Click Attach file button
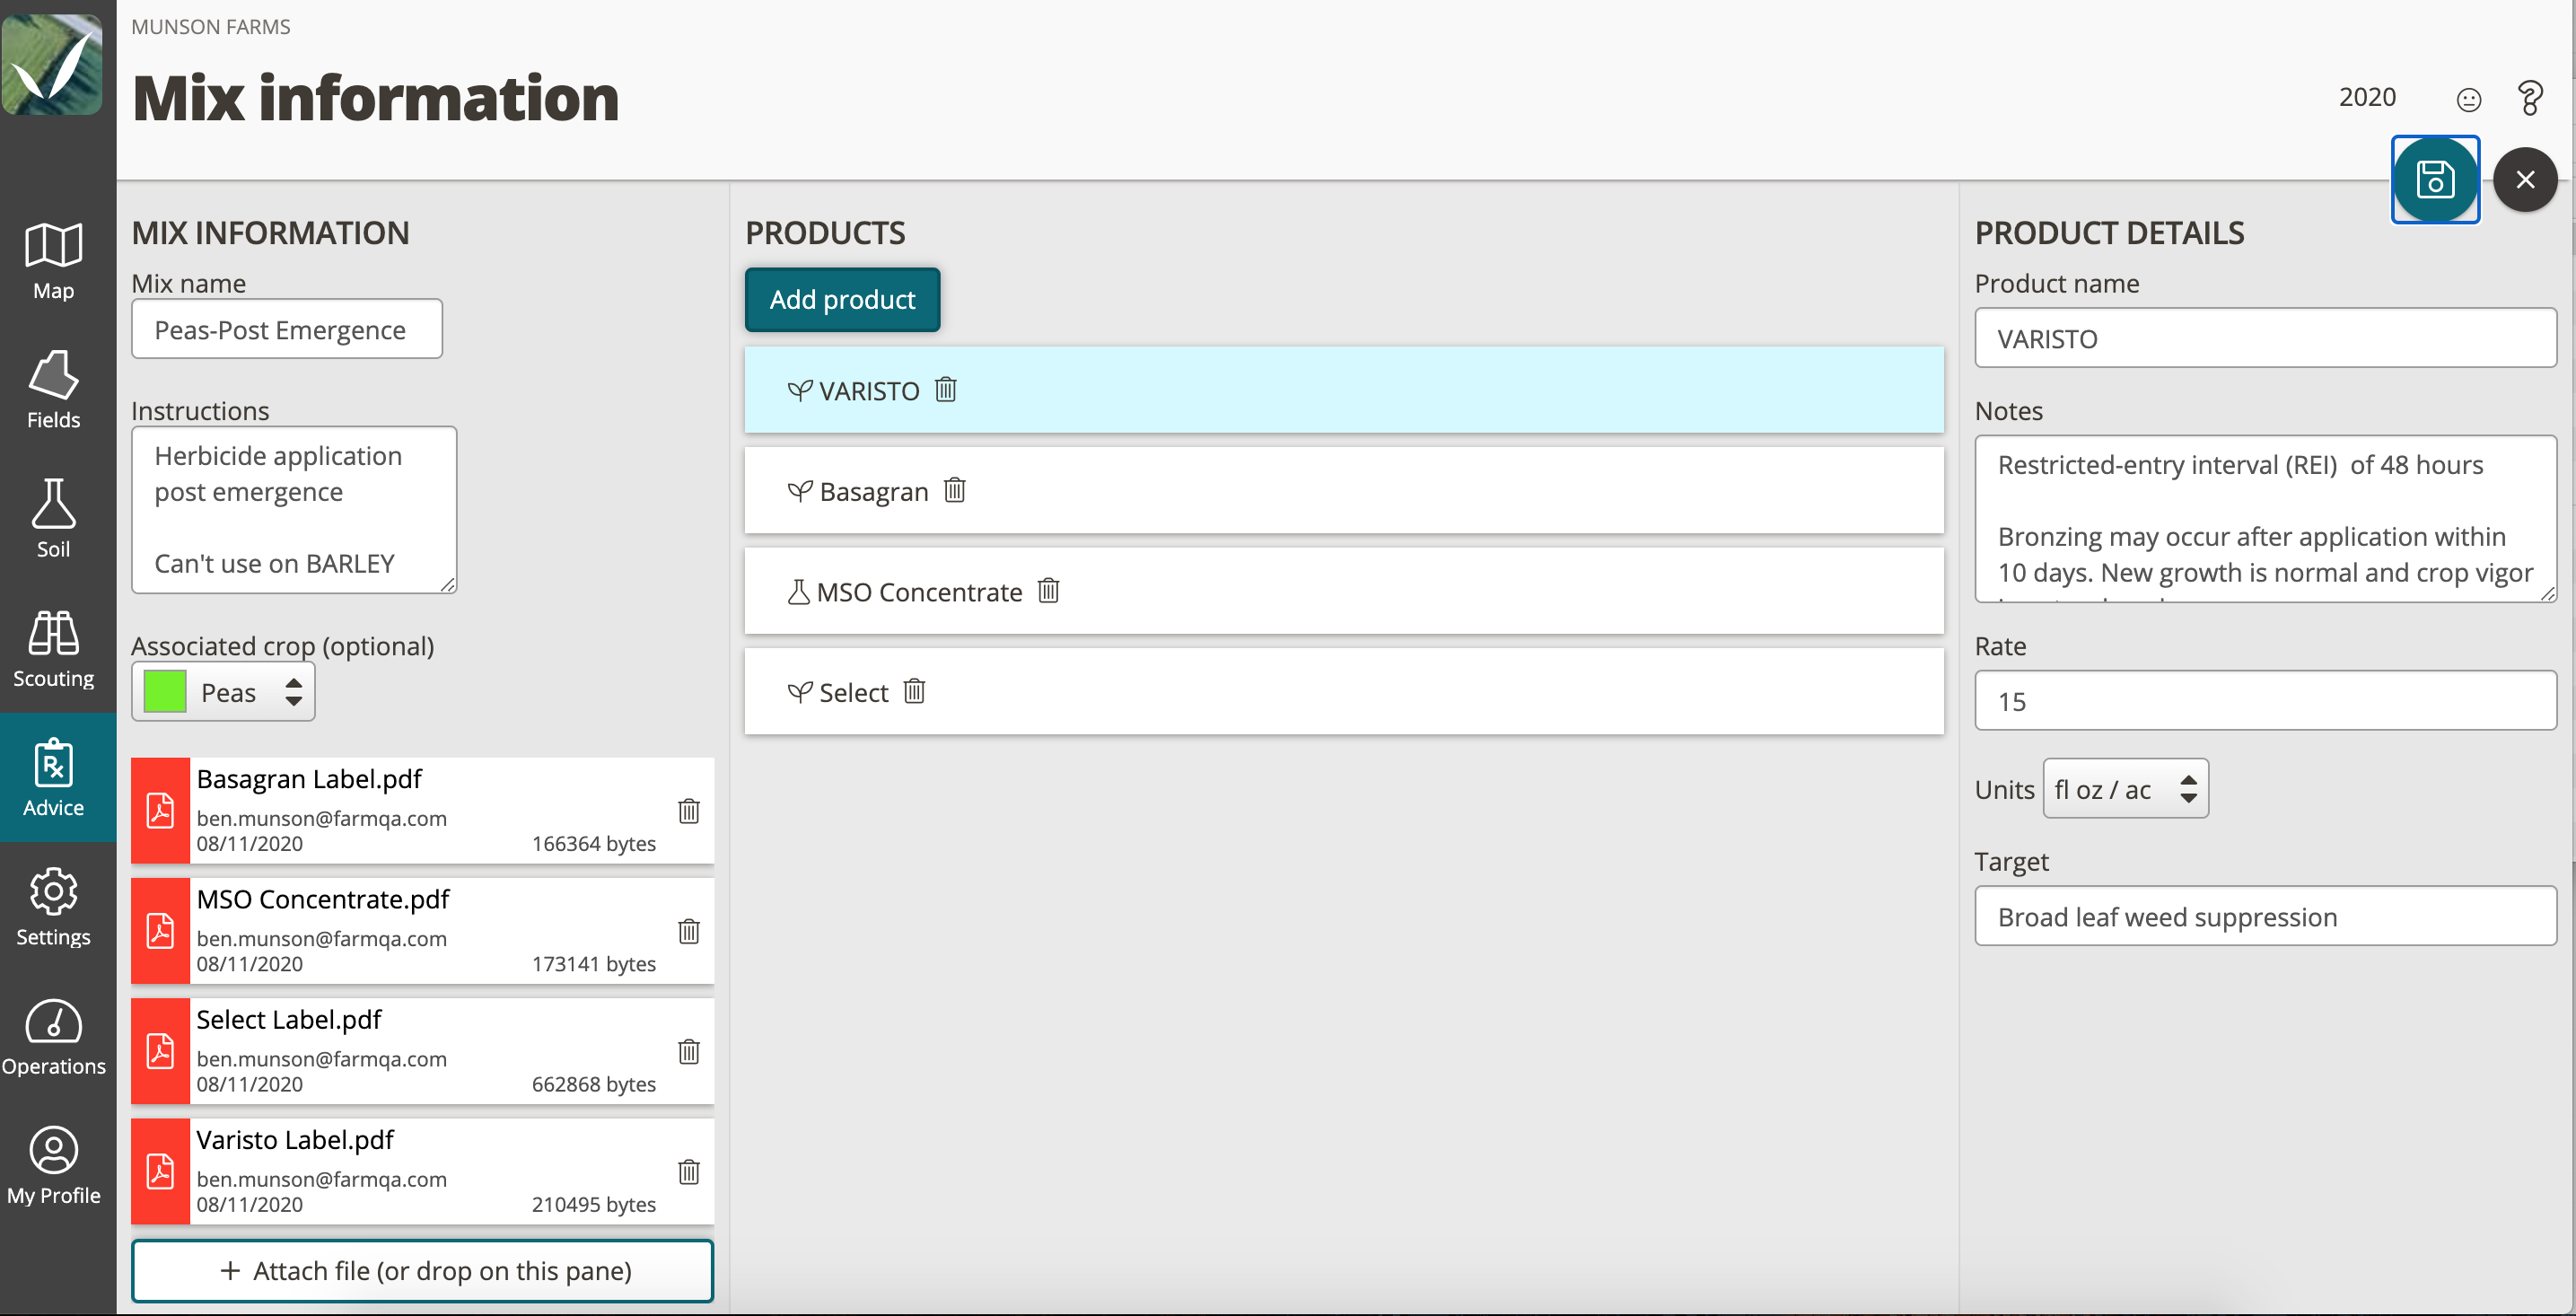This screenshot has width=2576, height=1316. tap(422, 1270)
